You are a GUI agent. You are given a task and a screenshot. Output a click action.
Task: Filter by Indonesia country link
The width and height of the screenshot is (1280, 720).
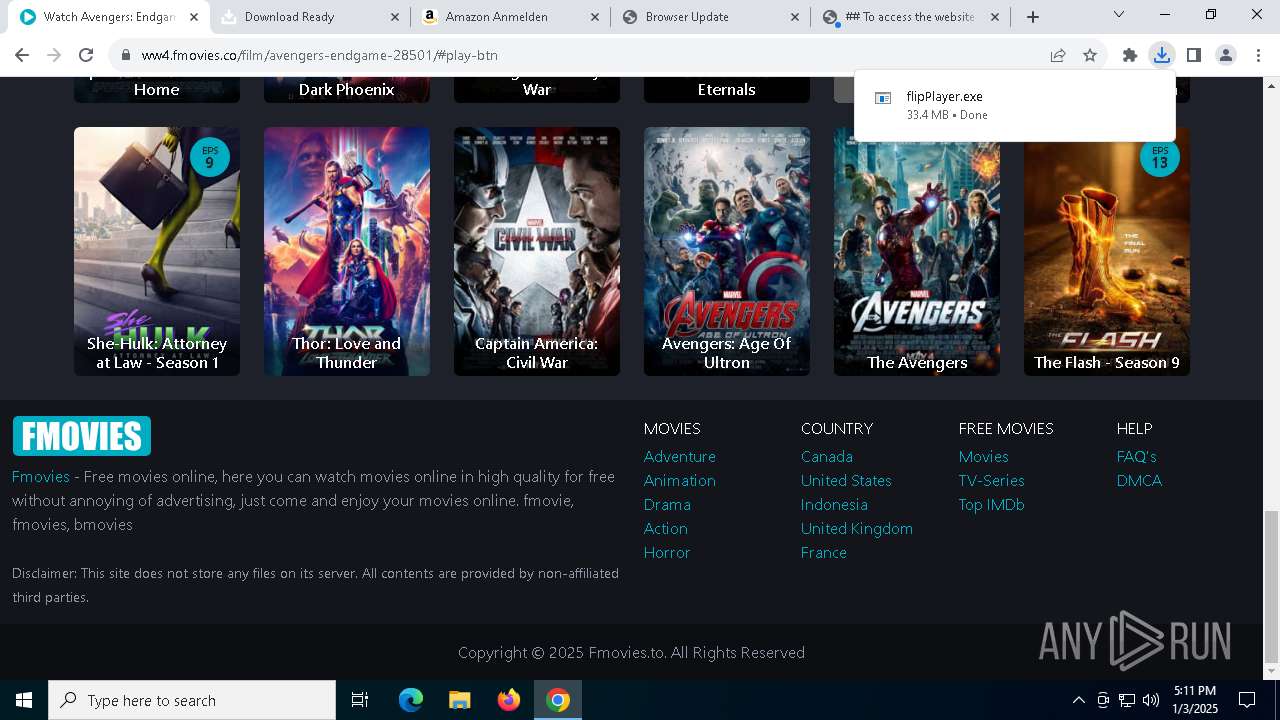point(834,504)
